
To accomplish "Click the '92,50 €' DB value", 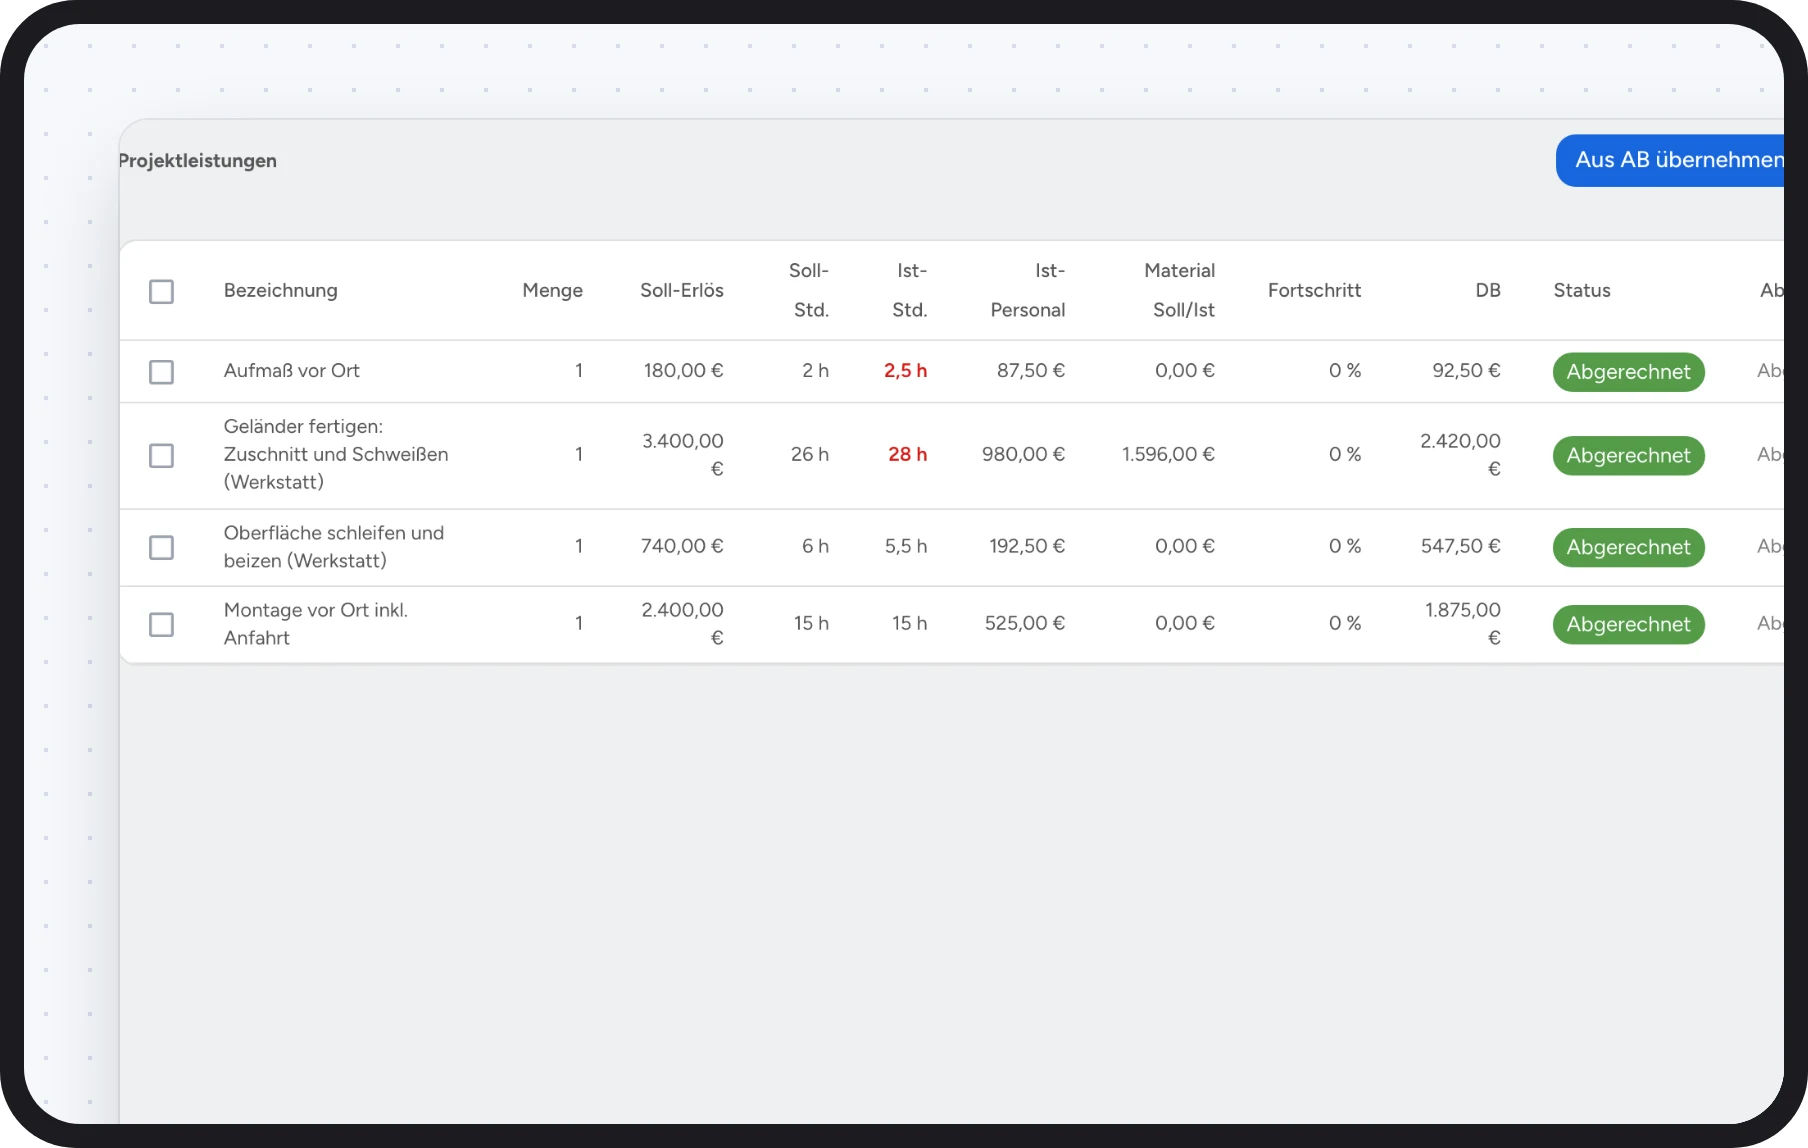I will [1466, 370].
